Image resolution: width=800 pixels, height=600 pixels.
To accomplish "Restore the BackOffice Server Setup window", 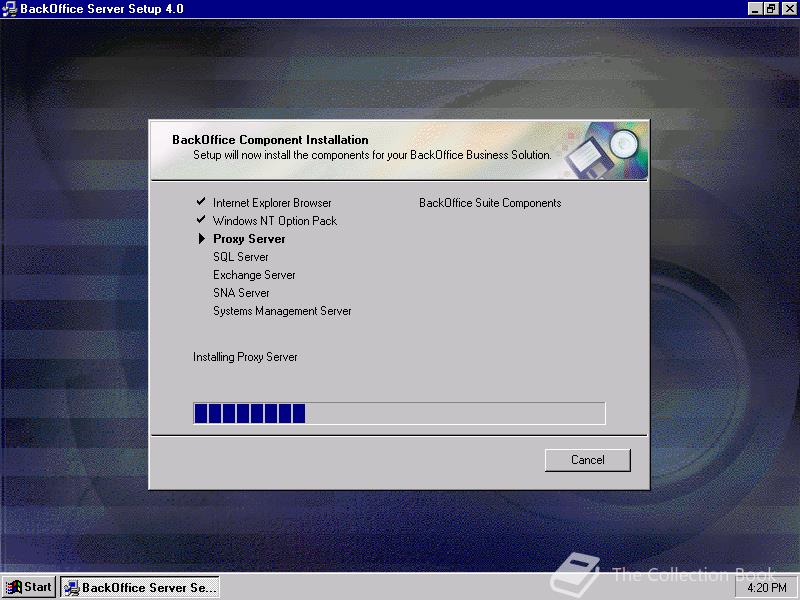I will click(x=770, y=9).
